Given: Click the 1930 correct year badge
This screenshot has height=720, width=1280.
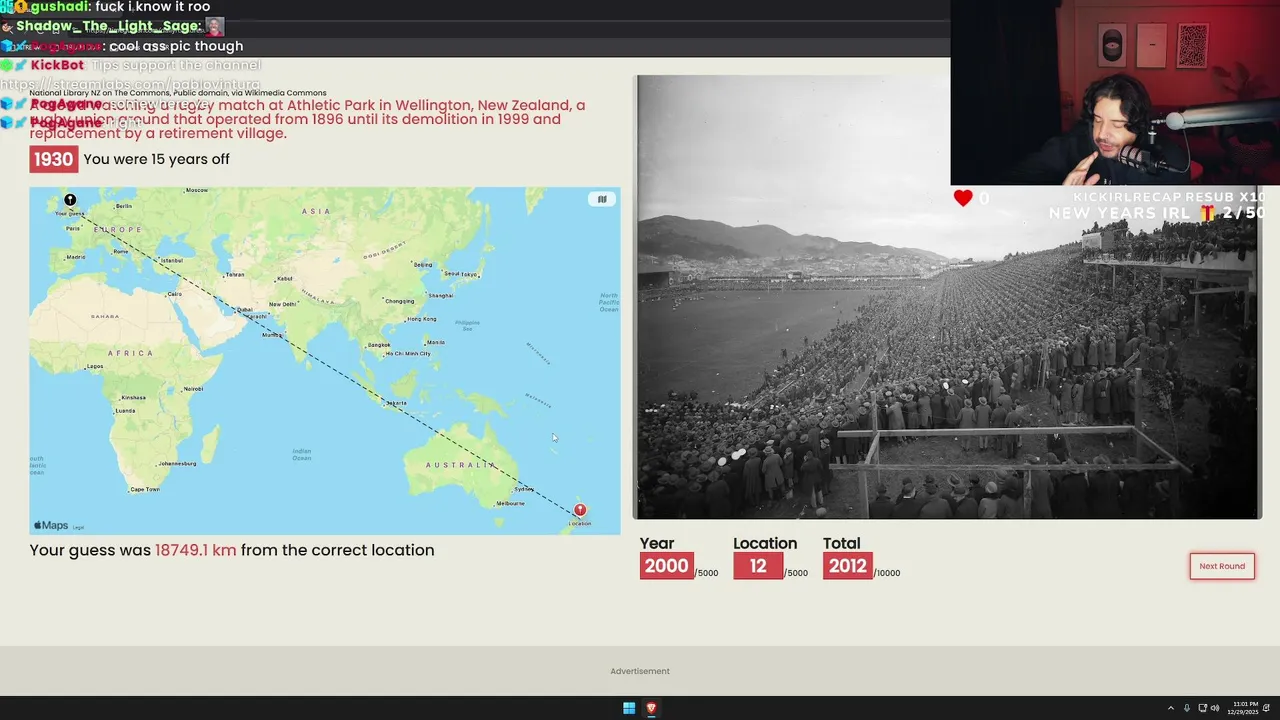Looking at the screenshot, I should click(x=53, y=159).
